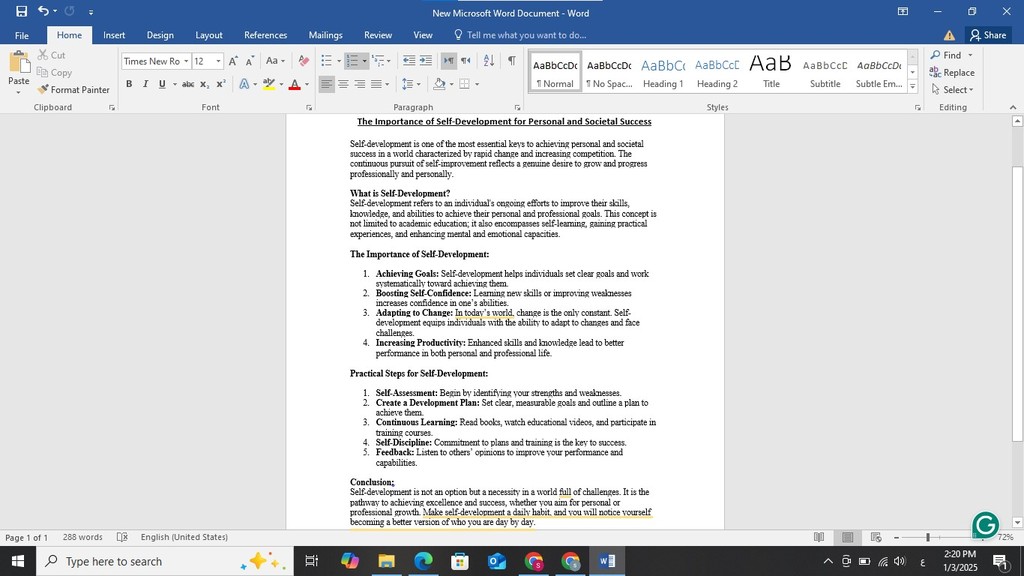Clear all formatting from the selection
This screenshot has height=576, width=1024.
[304, 61]
